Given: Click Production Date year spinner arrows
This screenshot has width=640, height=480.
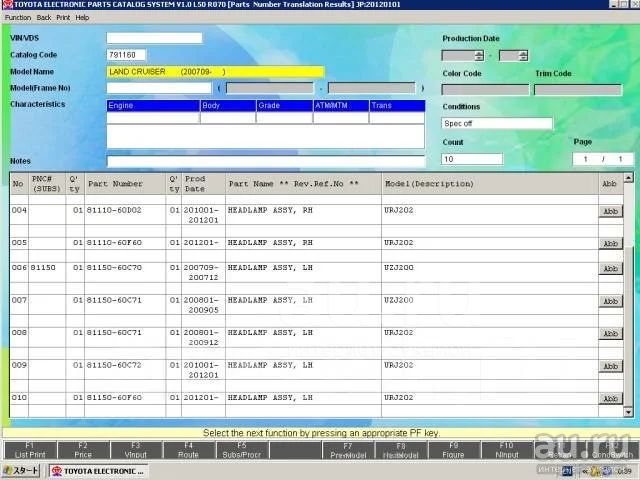Looking at the screenshot, I should pyautogui.click(x=479, y=56).
